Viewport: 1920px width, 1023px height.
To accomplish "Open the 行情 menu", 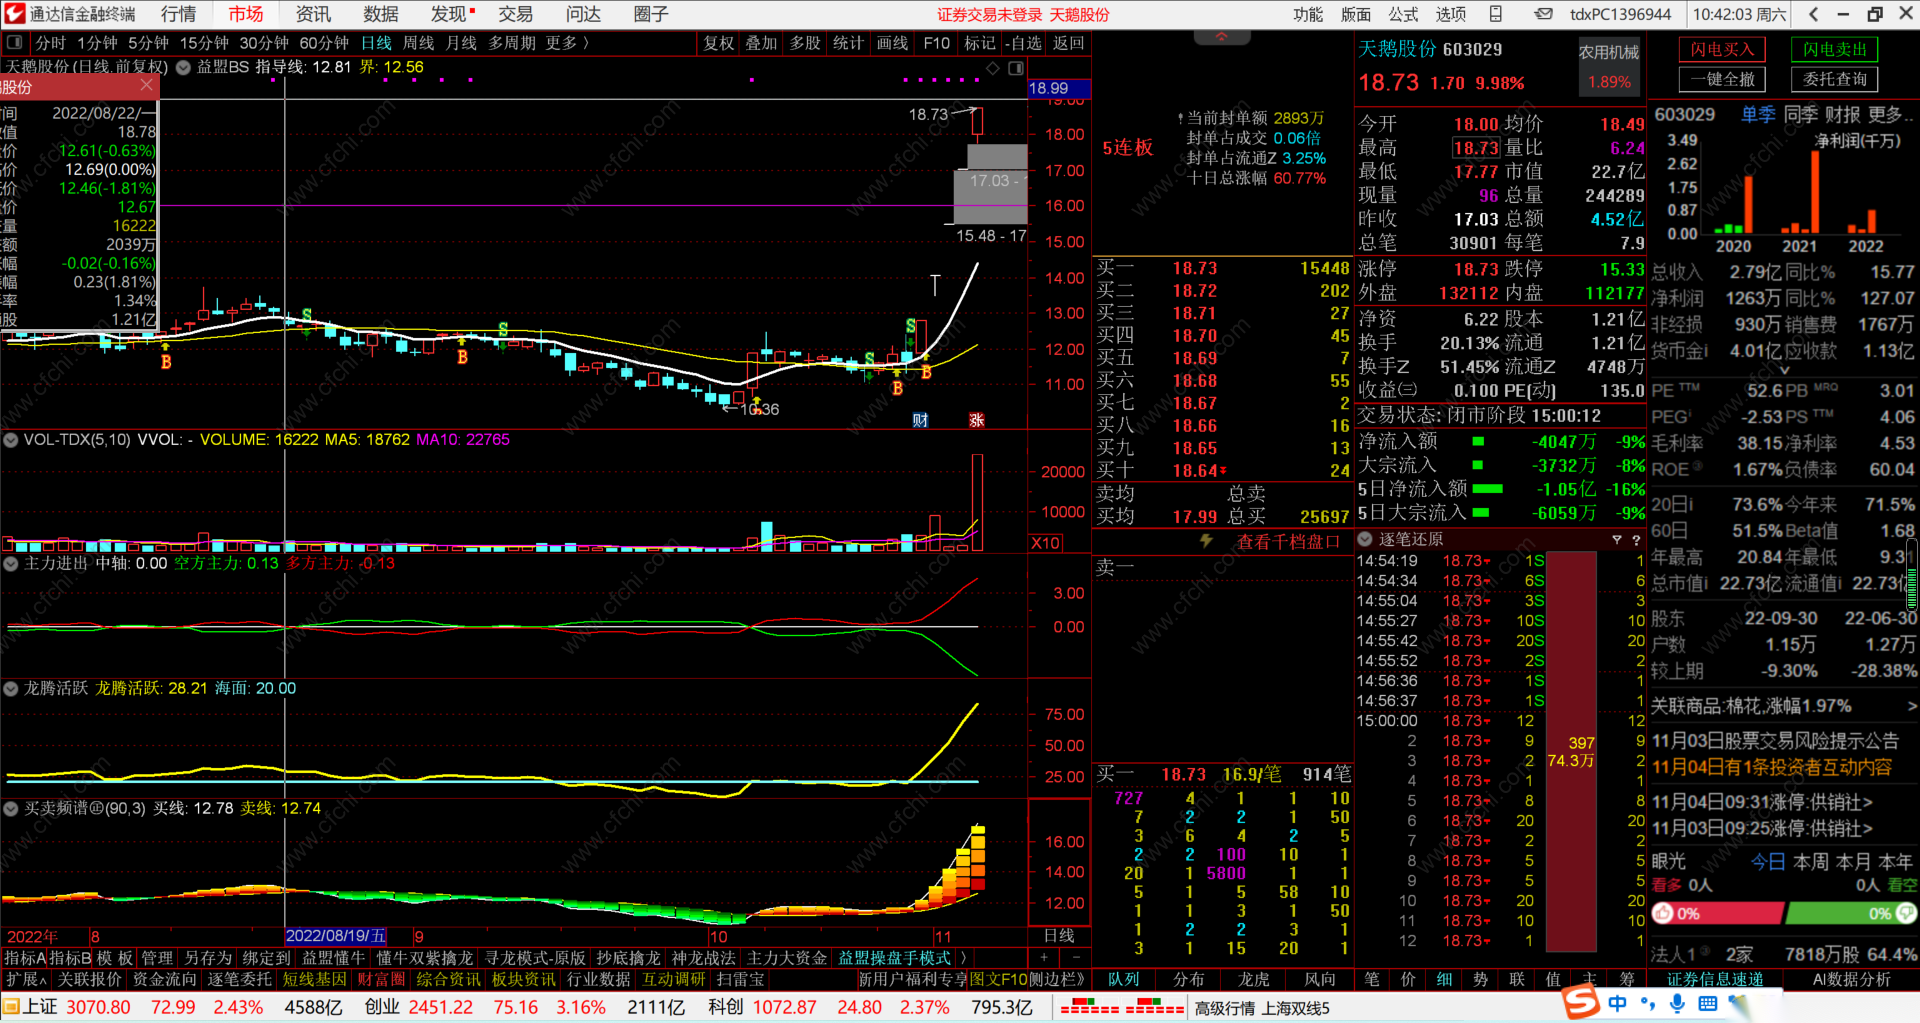I will (x=178, y=14).
